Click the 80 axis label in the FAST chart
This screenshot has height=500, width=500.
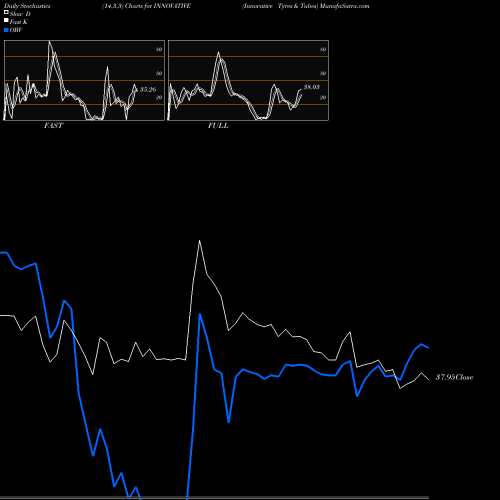point(159,49)
